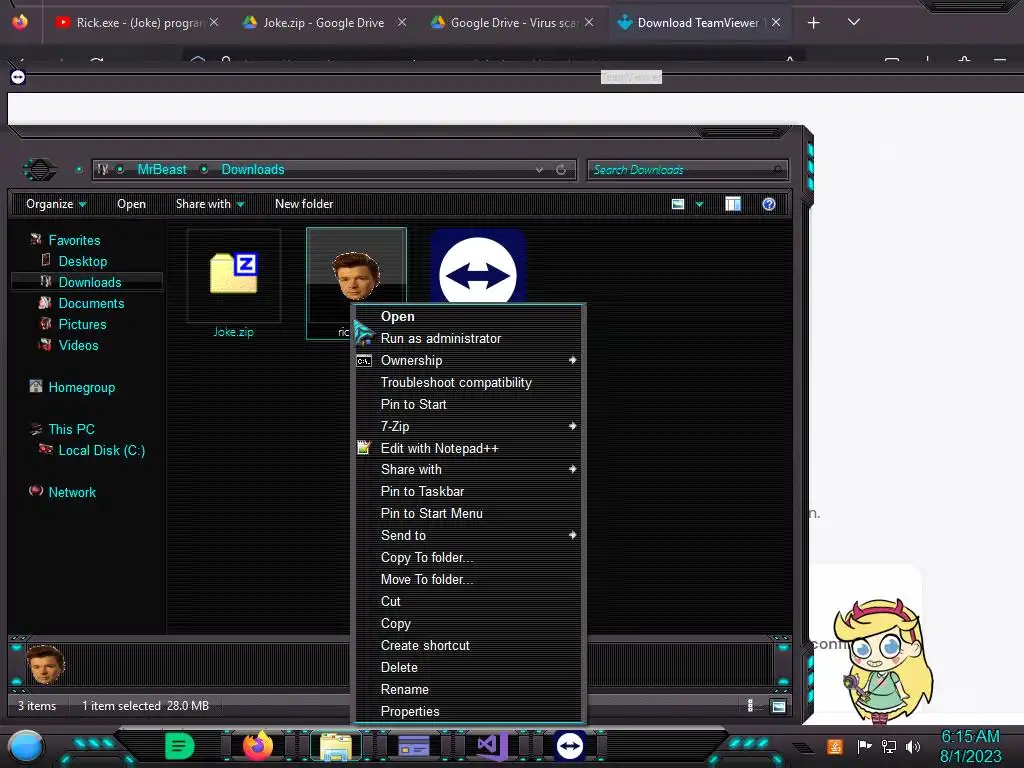Switch to the Joke.zip Google Drive tab

(x=324, y=23)
